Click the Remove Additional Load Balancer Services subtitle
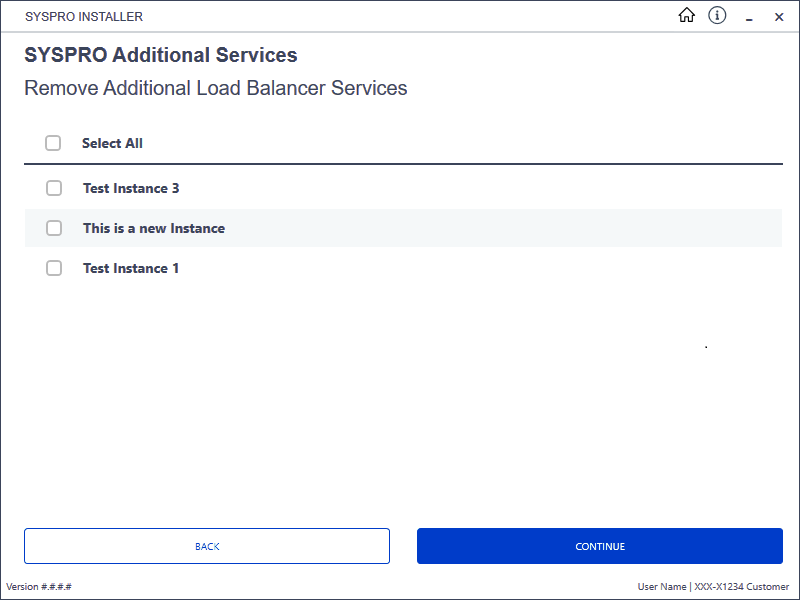800x600 pixels. point(216,88)
